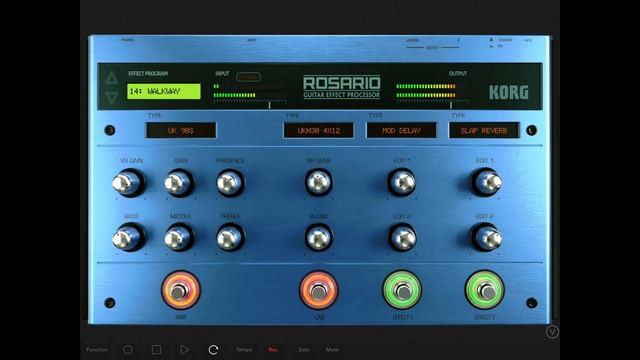Adjust the output level slider marker
The image size is (640, 360).
point(451,105)
